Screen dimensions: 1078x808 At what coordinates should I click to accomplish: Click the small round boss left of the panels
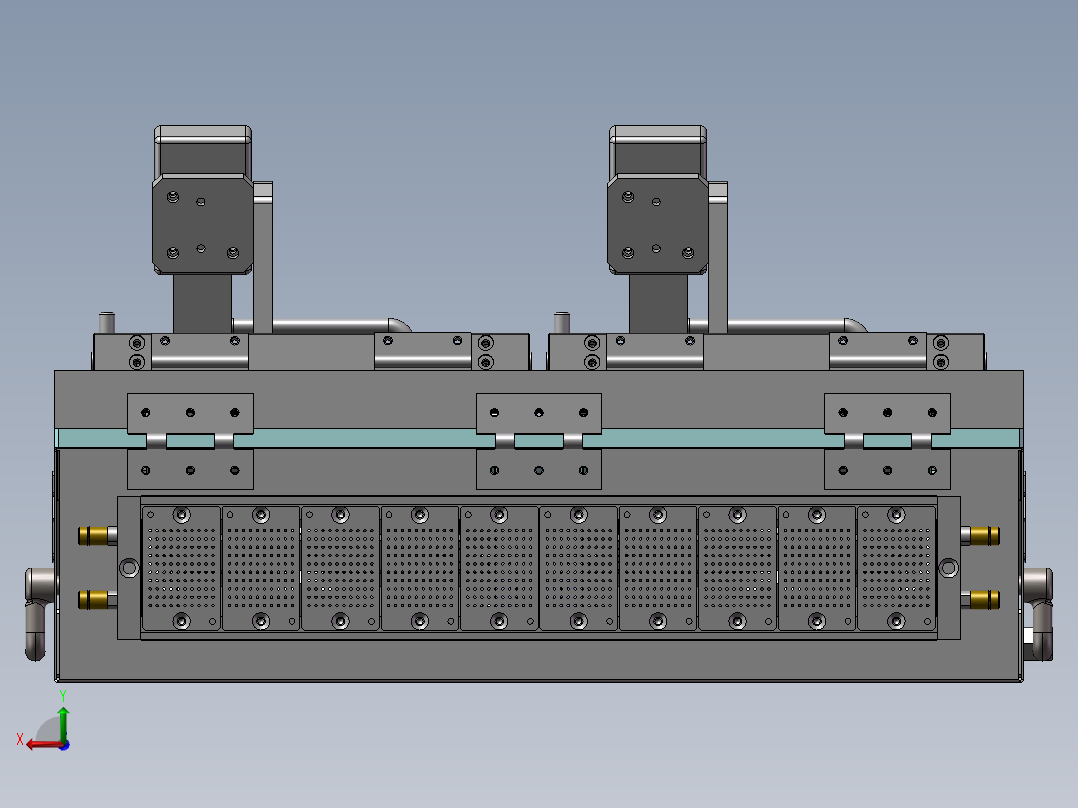pos(129,567)
